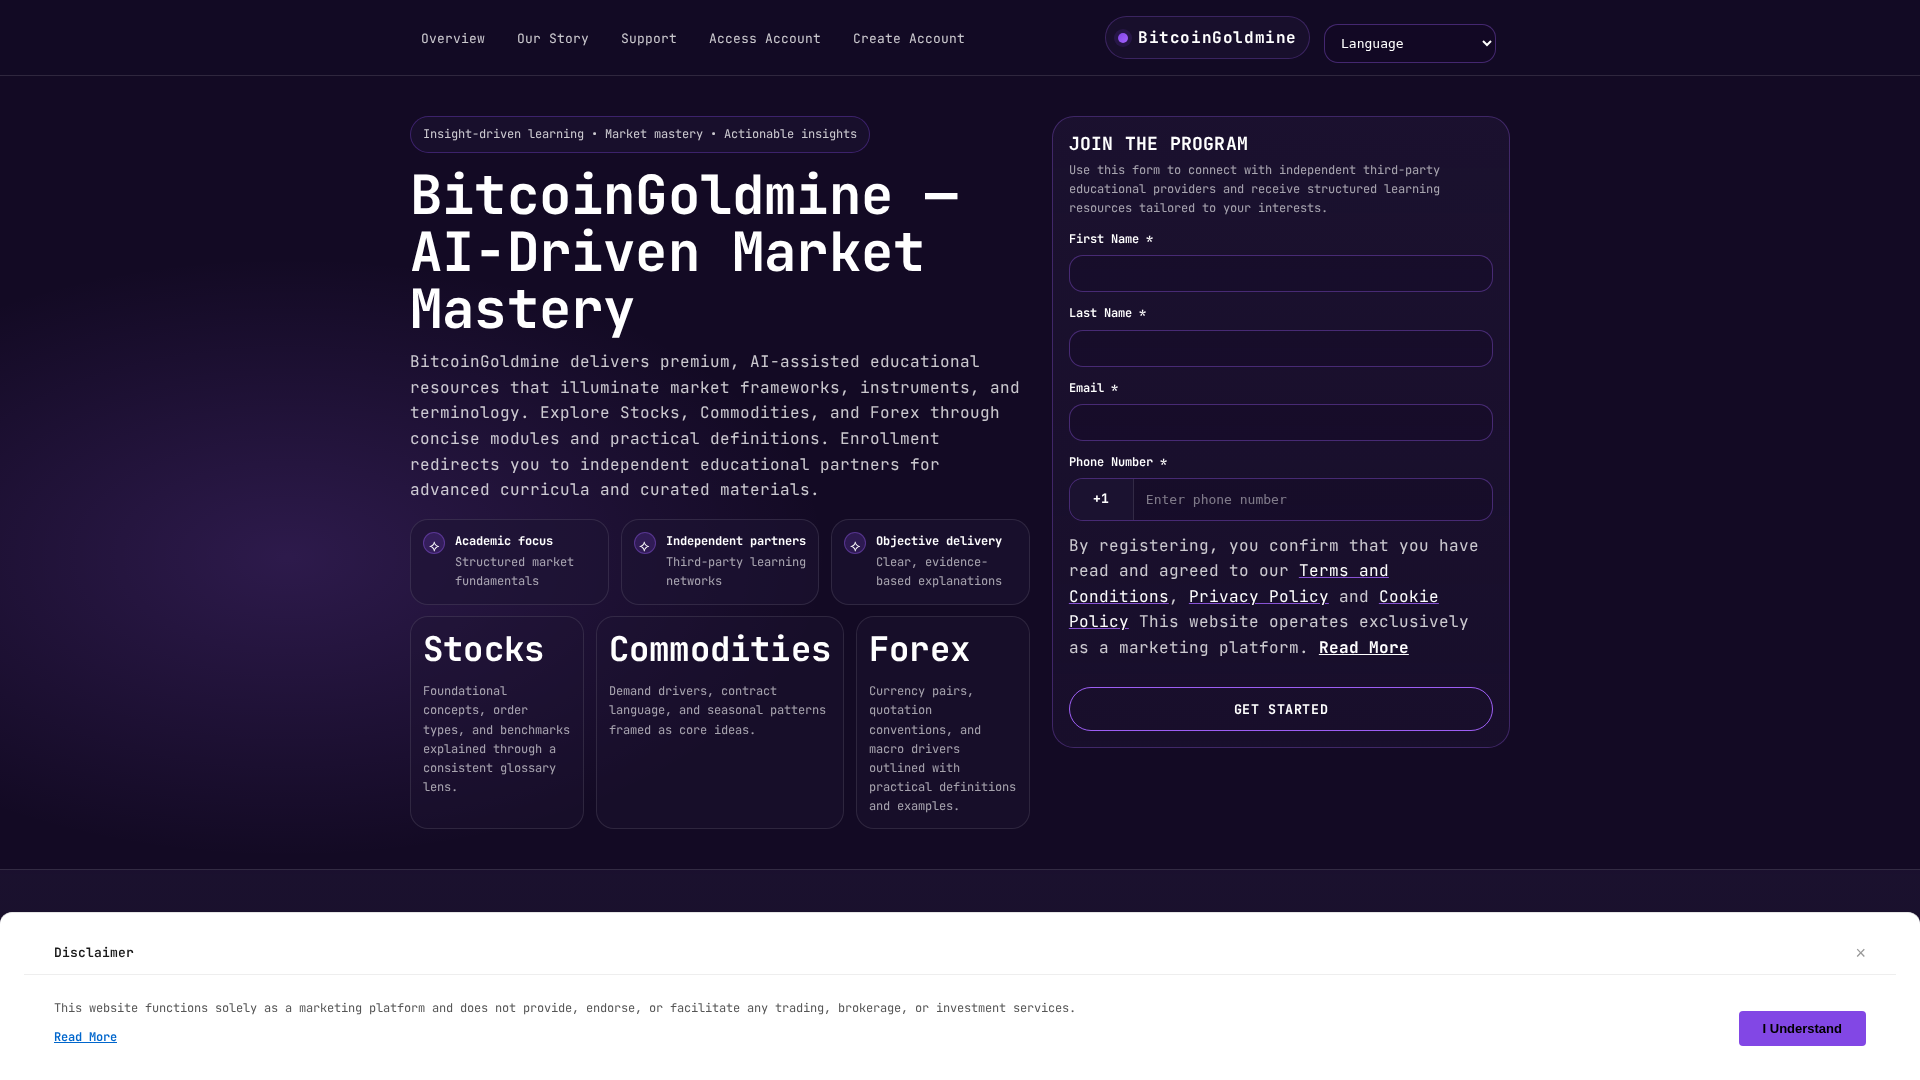Open the +1 country code selector
The image size is (1920, 1080).
tap(1101, 500)
